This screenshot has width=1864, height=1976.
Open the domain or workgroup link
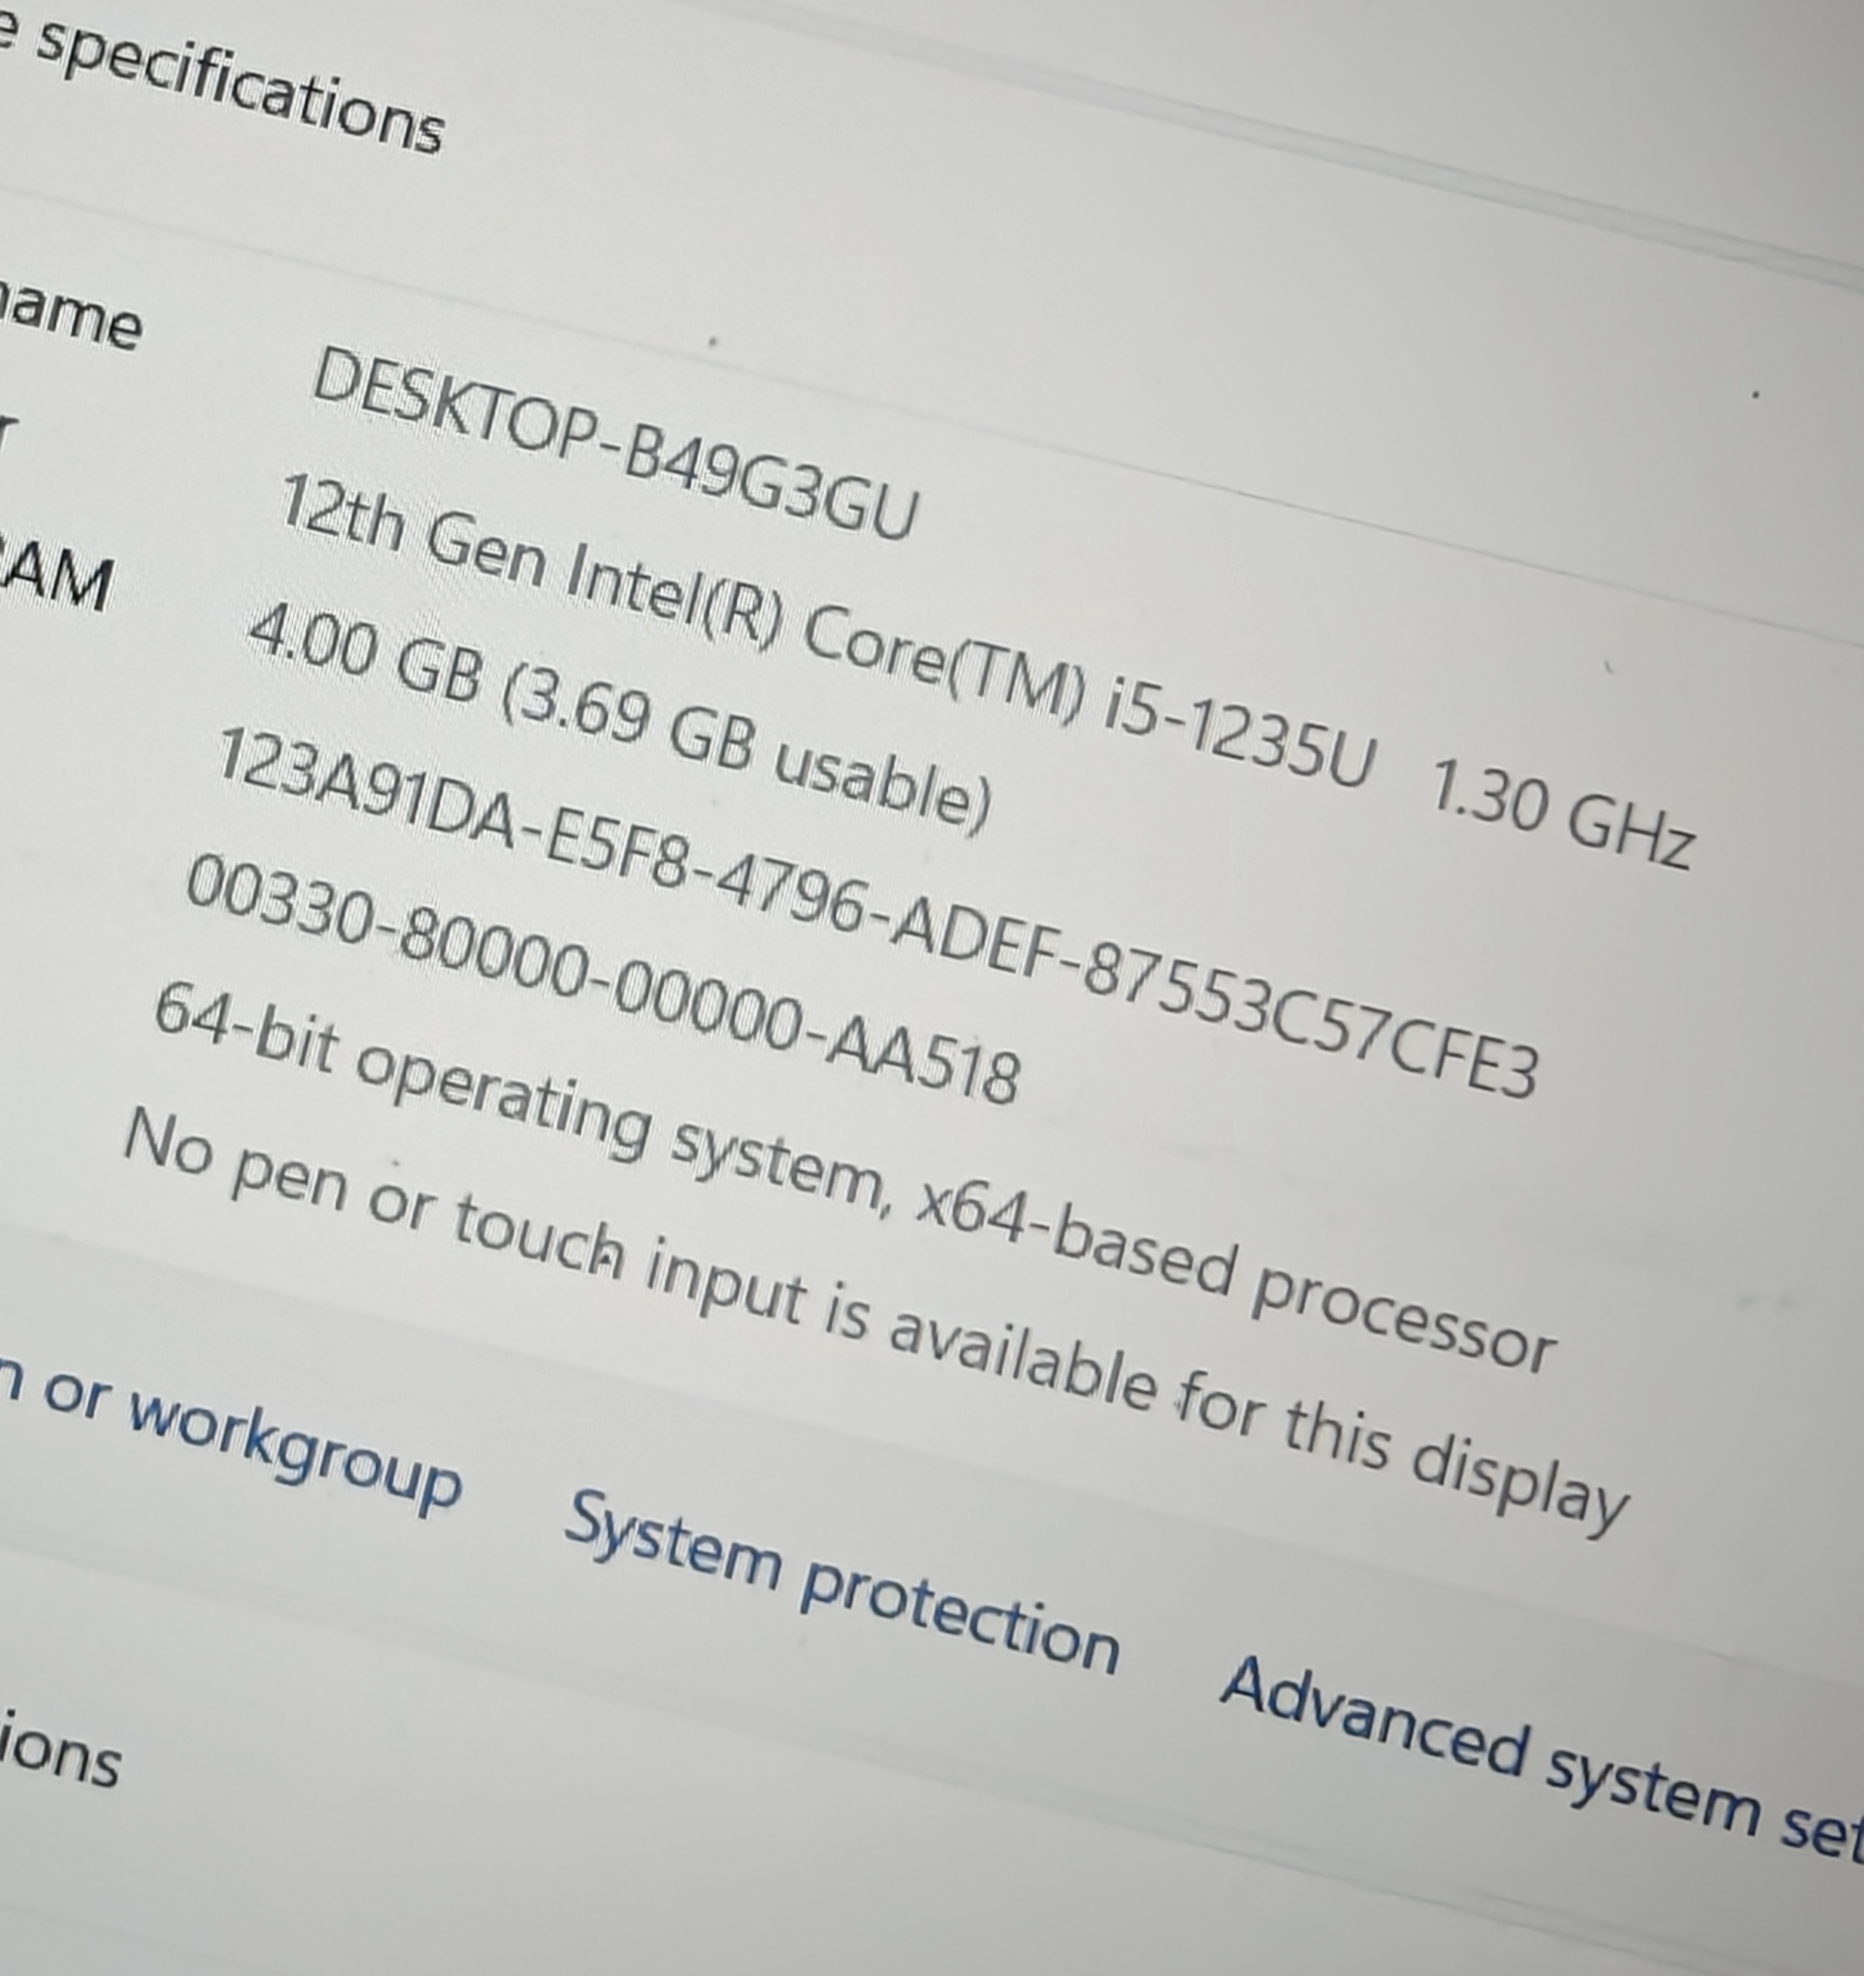(230, 1433)
